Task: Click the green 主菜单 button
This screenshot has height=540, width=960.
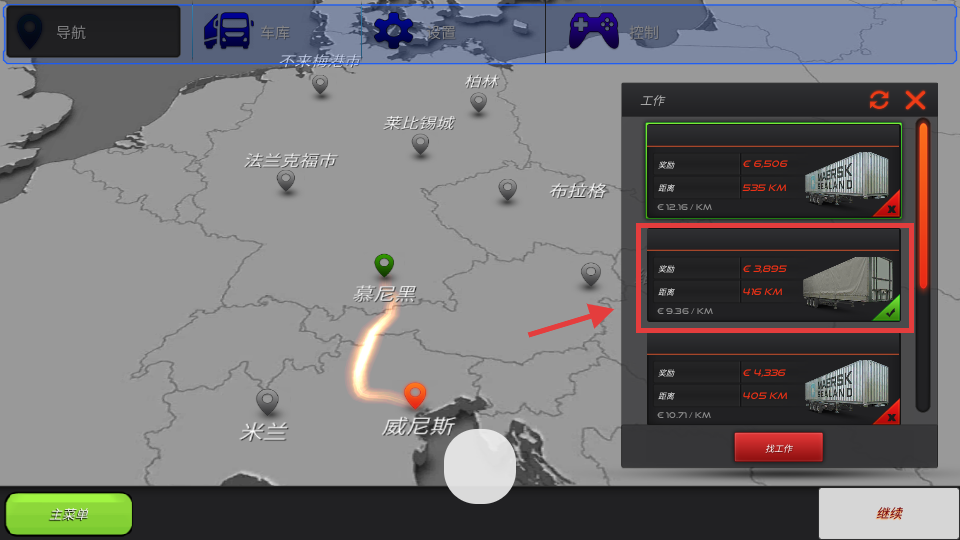Action: 69,514
